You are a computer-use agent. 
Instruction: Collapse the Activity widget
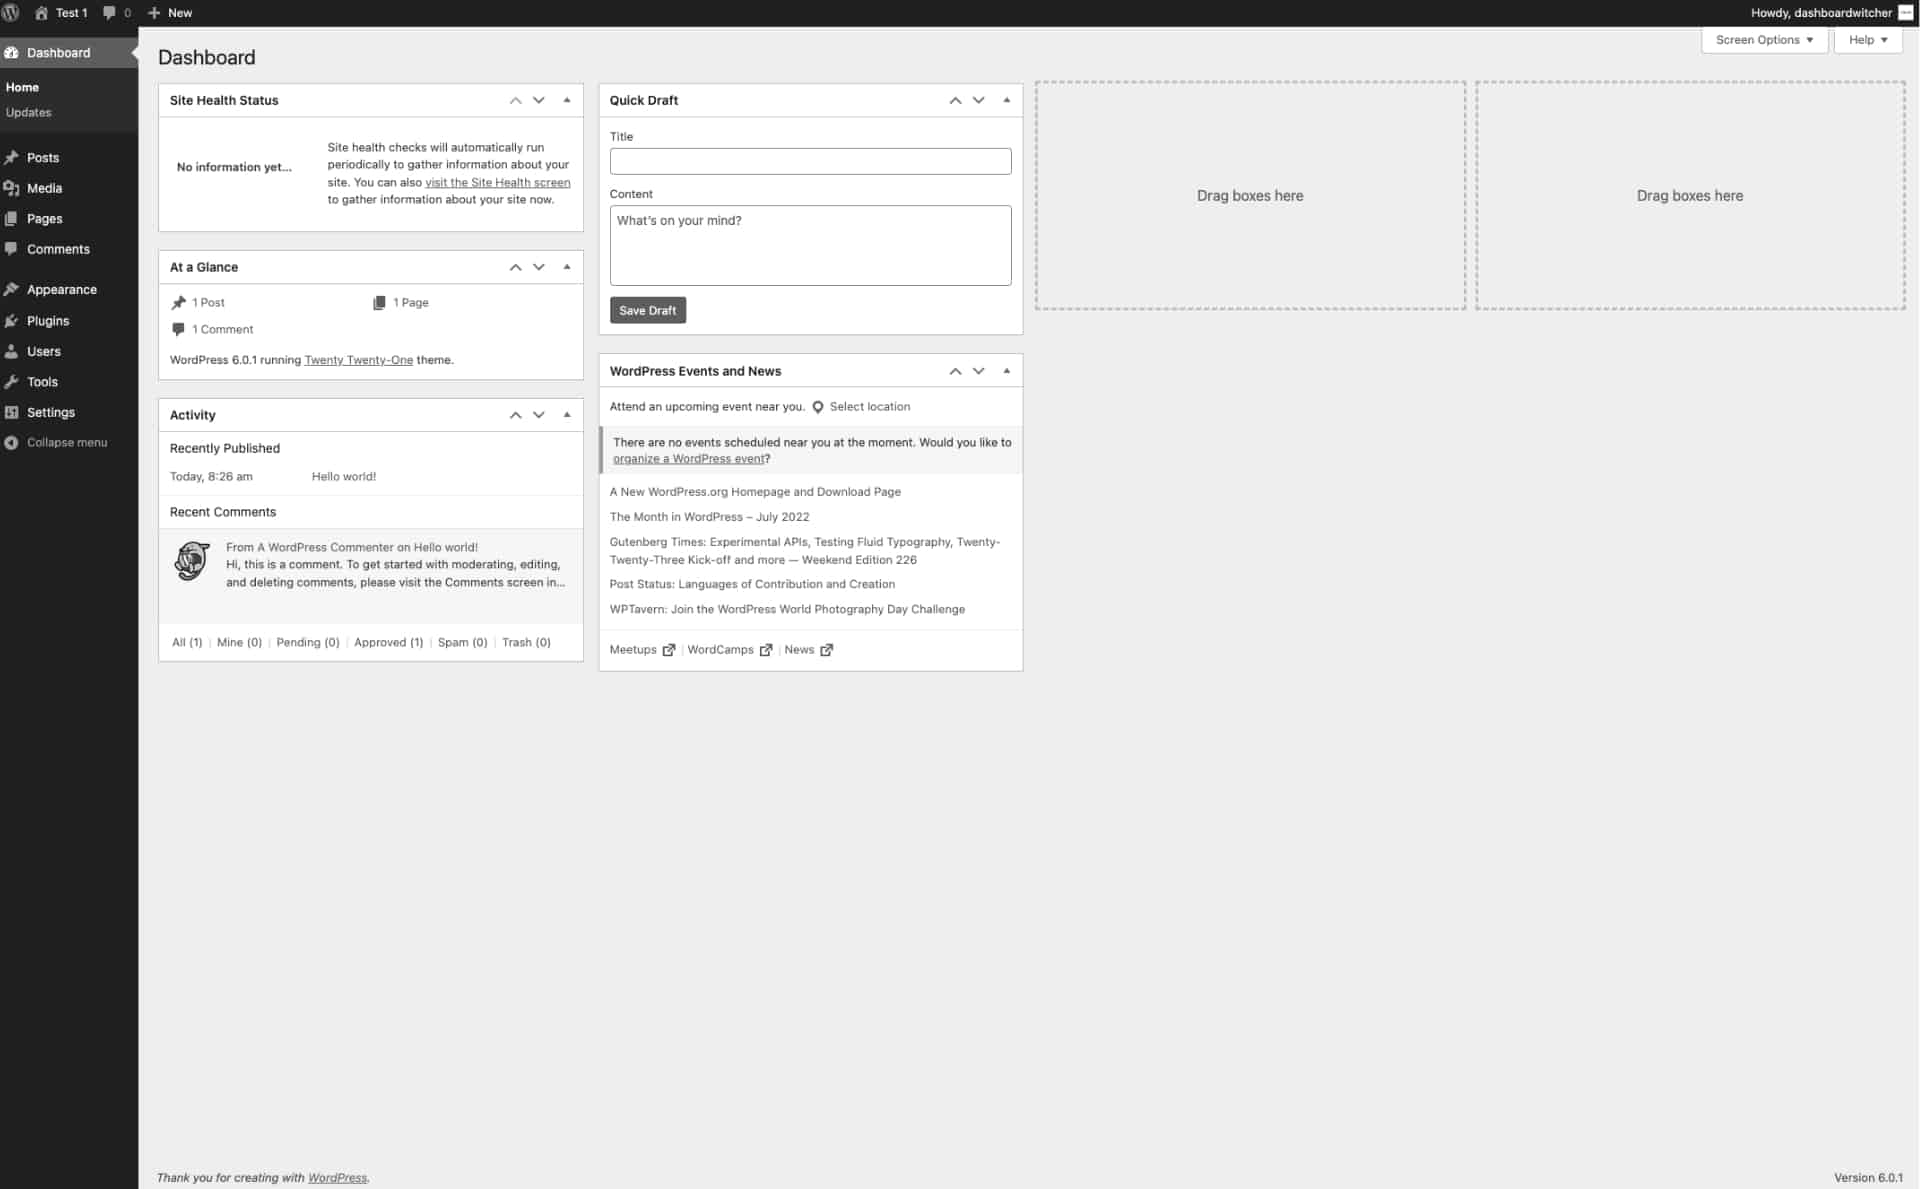tap(566, 414)
